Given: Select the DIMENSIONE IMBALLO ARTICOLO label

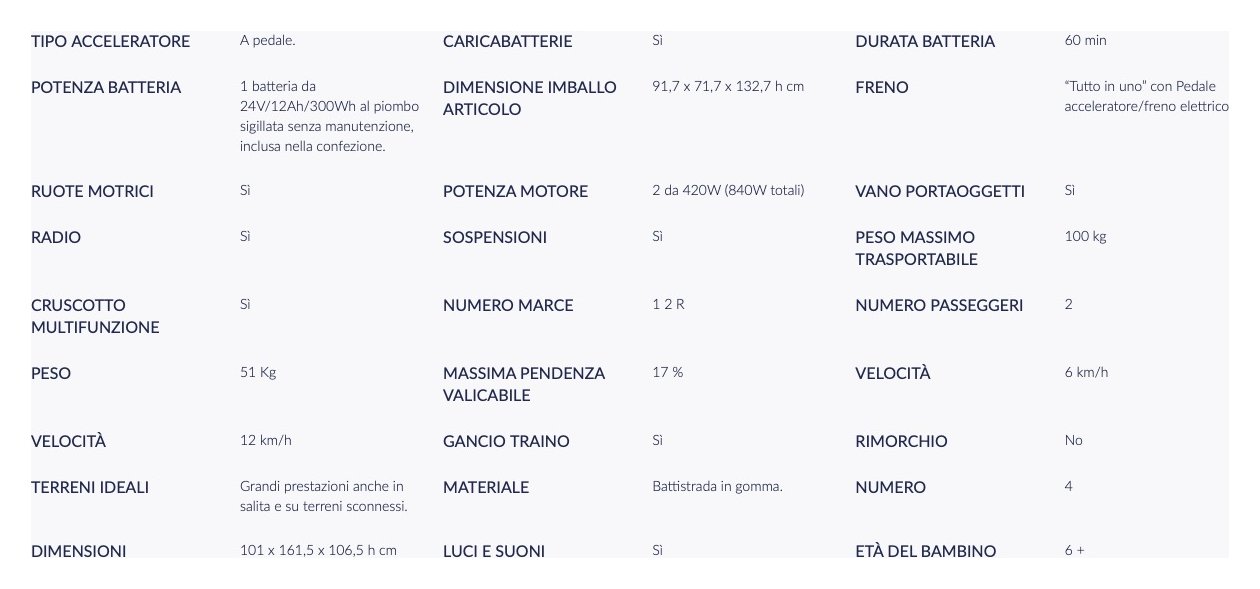Looking at the screenshot, I should pos(530,98).
